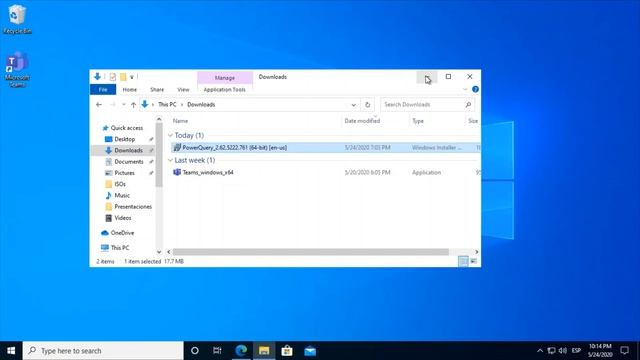Collapse the Last week (1) group
Viewport: 640px width, 360px height.
(x=170, y=160)
